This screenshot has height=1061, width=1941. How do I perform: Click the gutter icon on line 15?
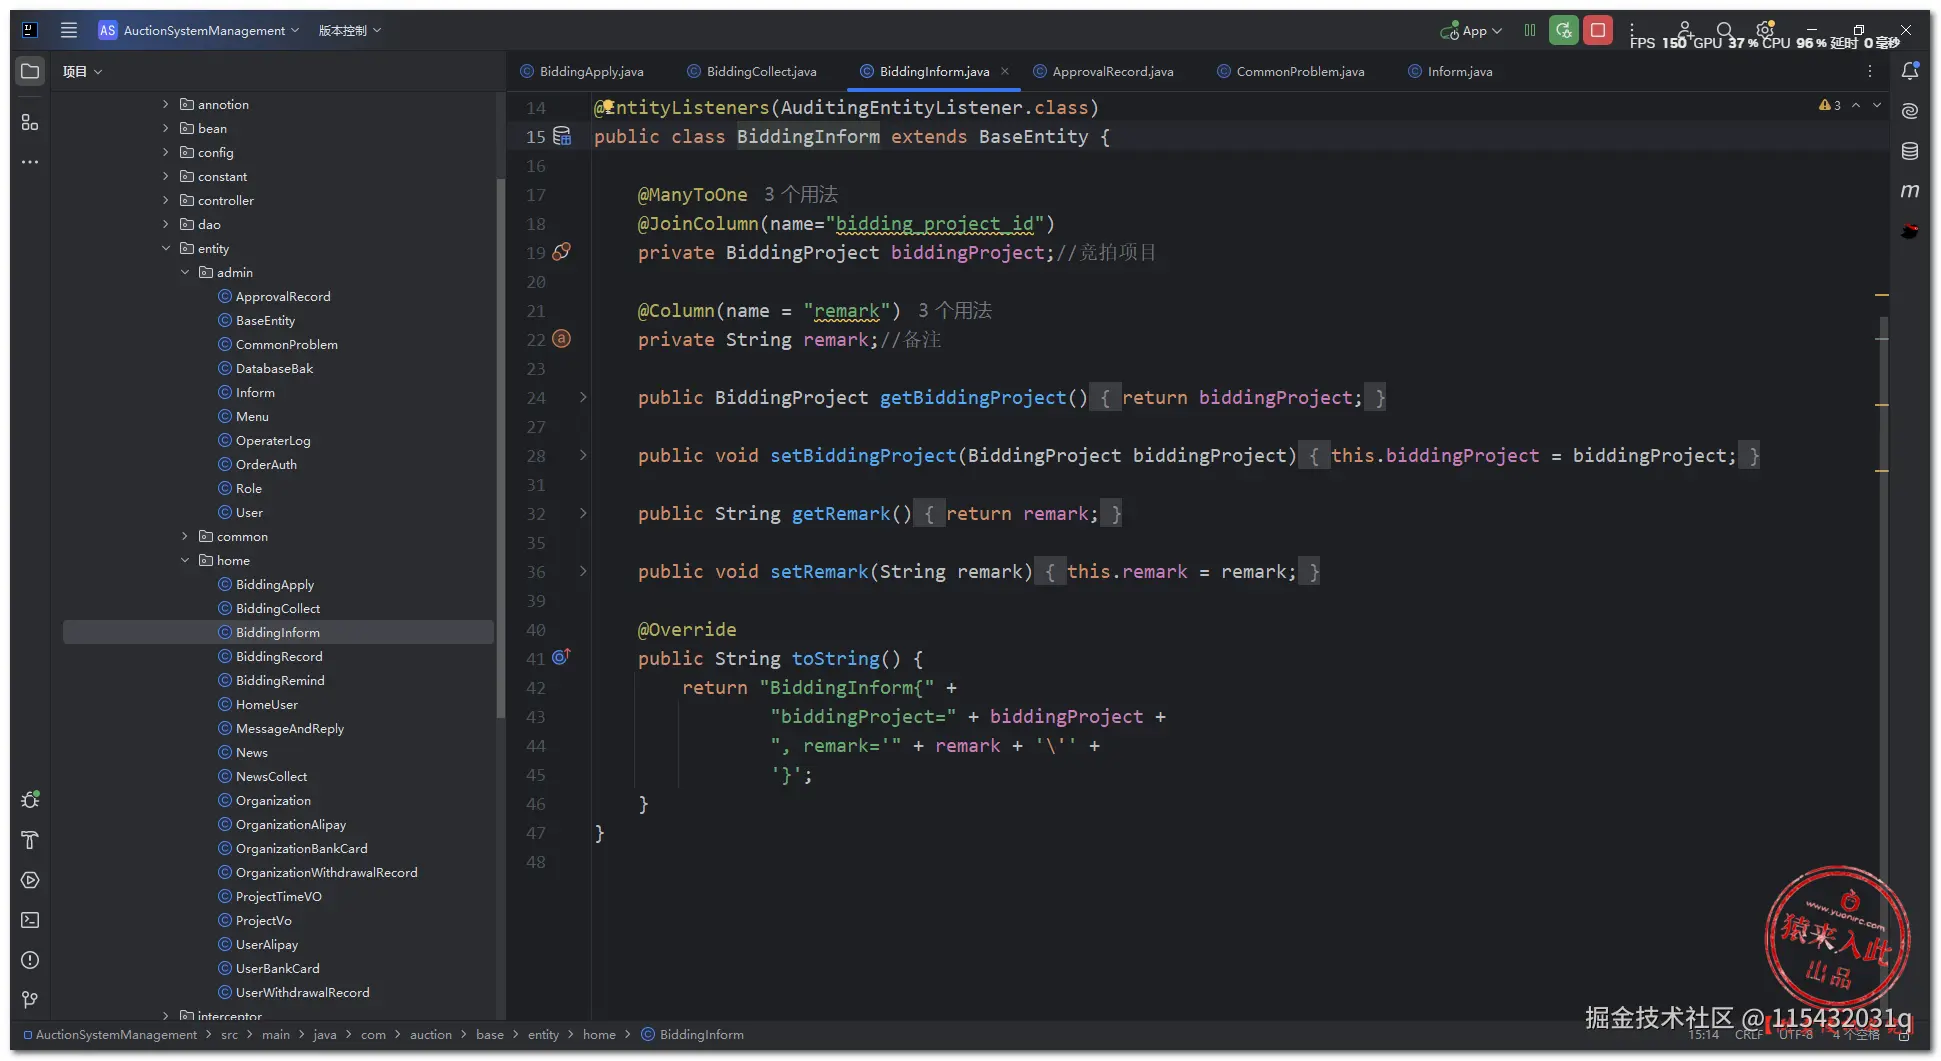pos(562,136)
